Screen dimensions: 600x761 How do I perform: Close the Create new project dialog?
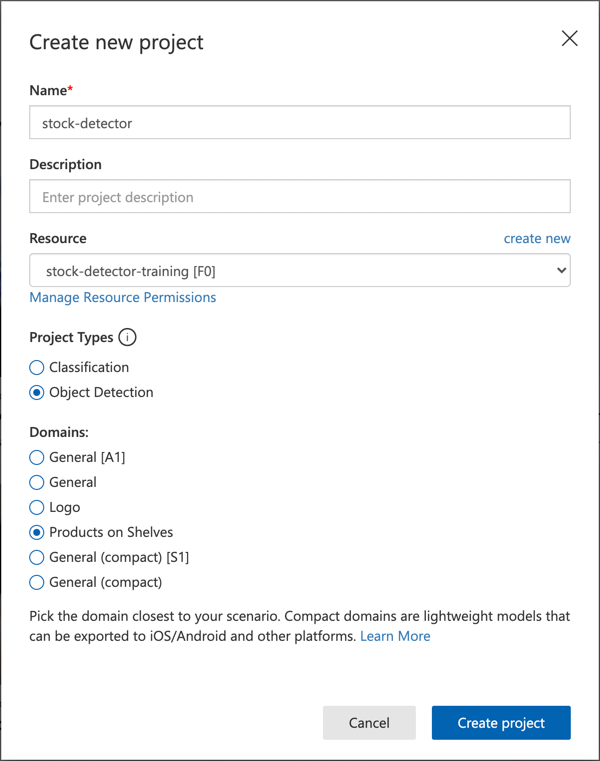(569, 39)
